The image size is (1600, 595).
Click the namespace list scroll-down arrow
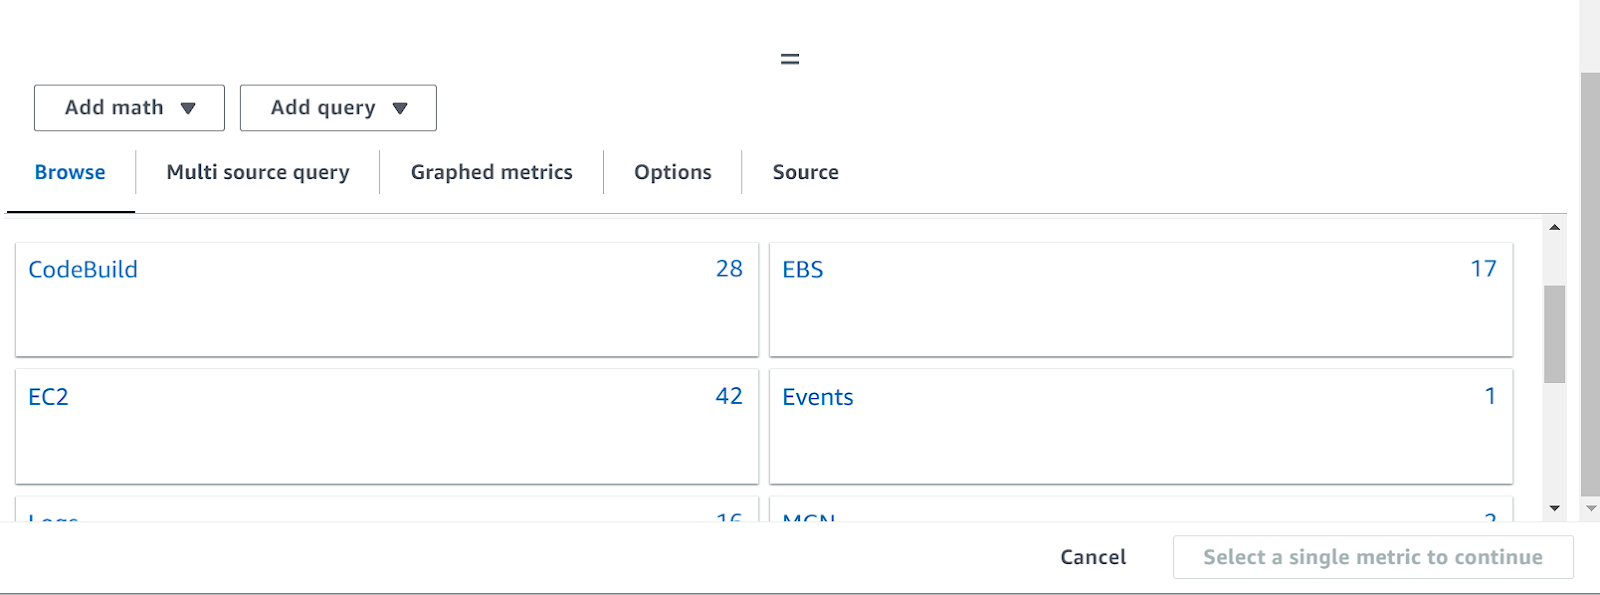(1554, 508)
